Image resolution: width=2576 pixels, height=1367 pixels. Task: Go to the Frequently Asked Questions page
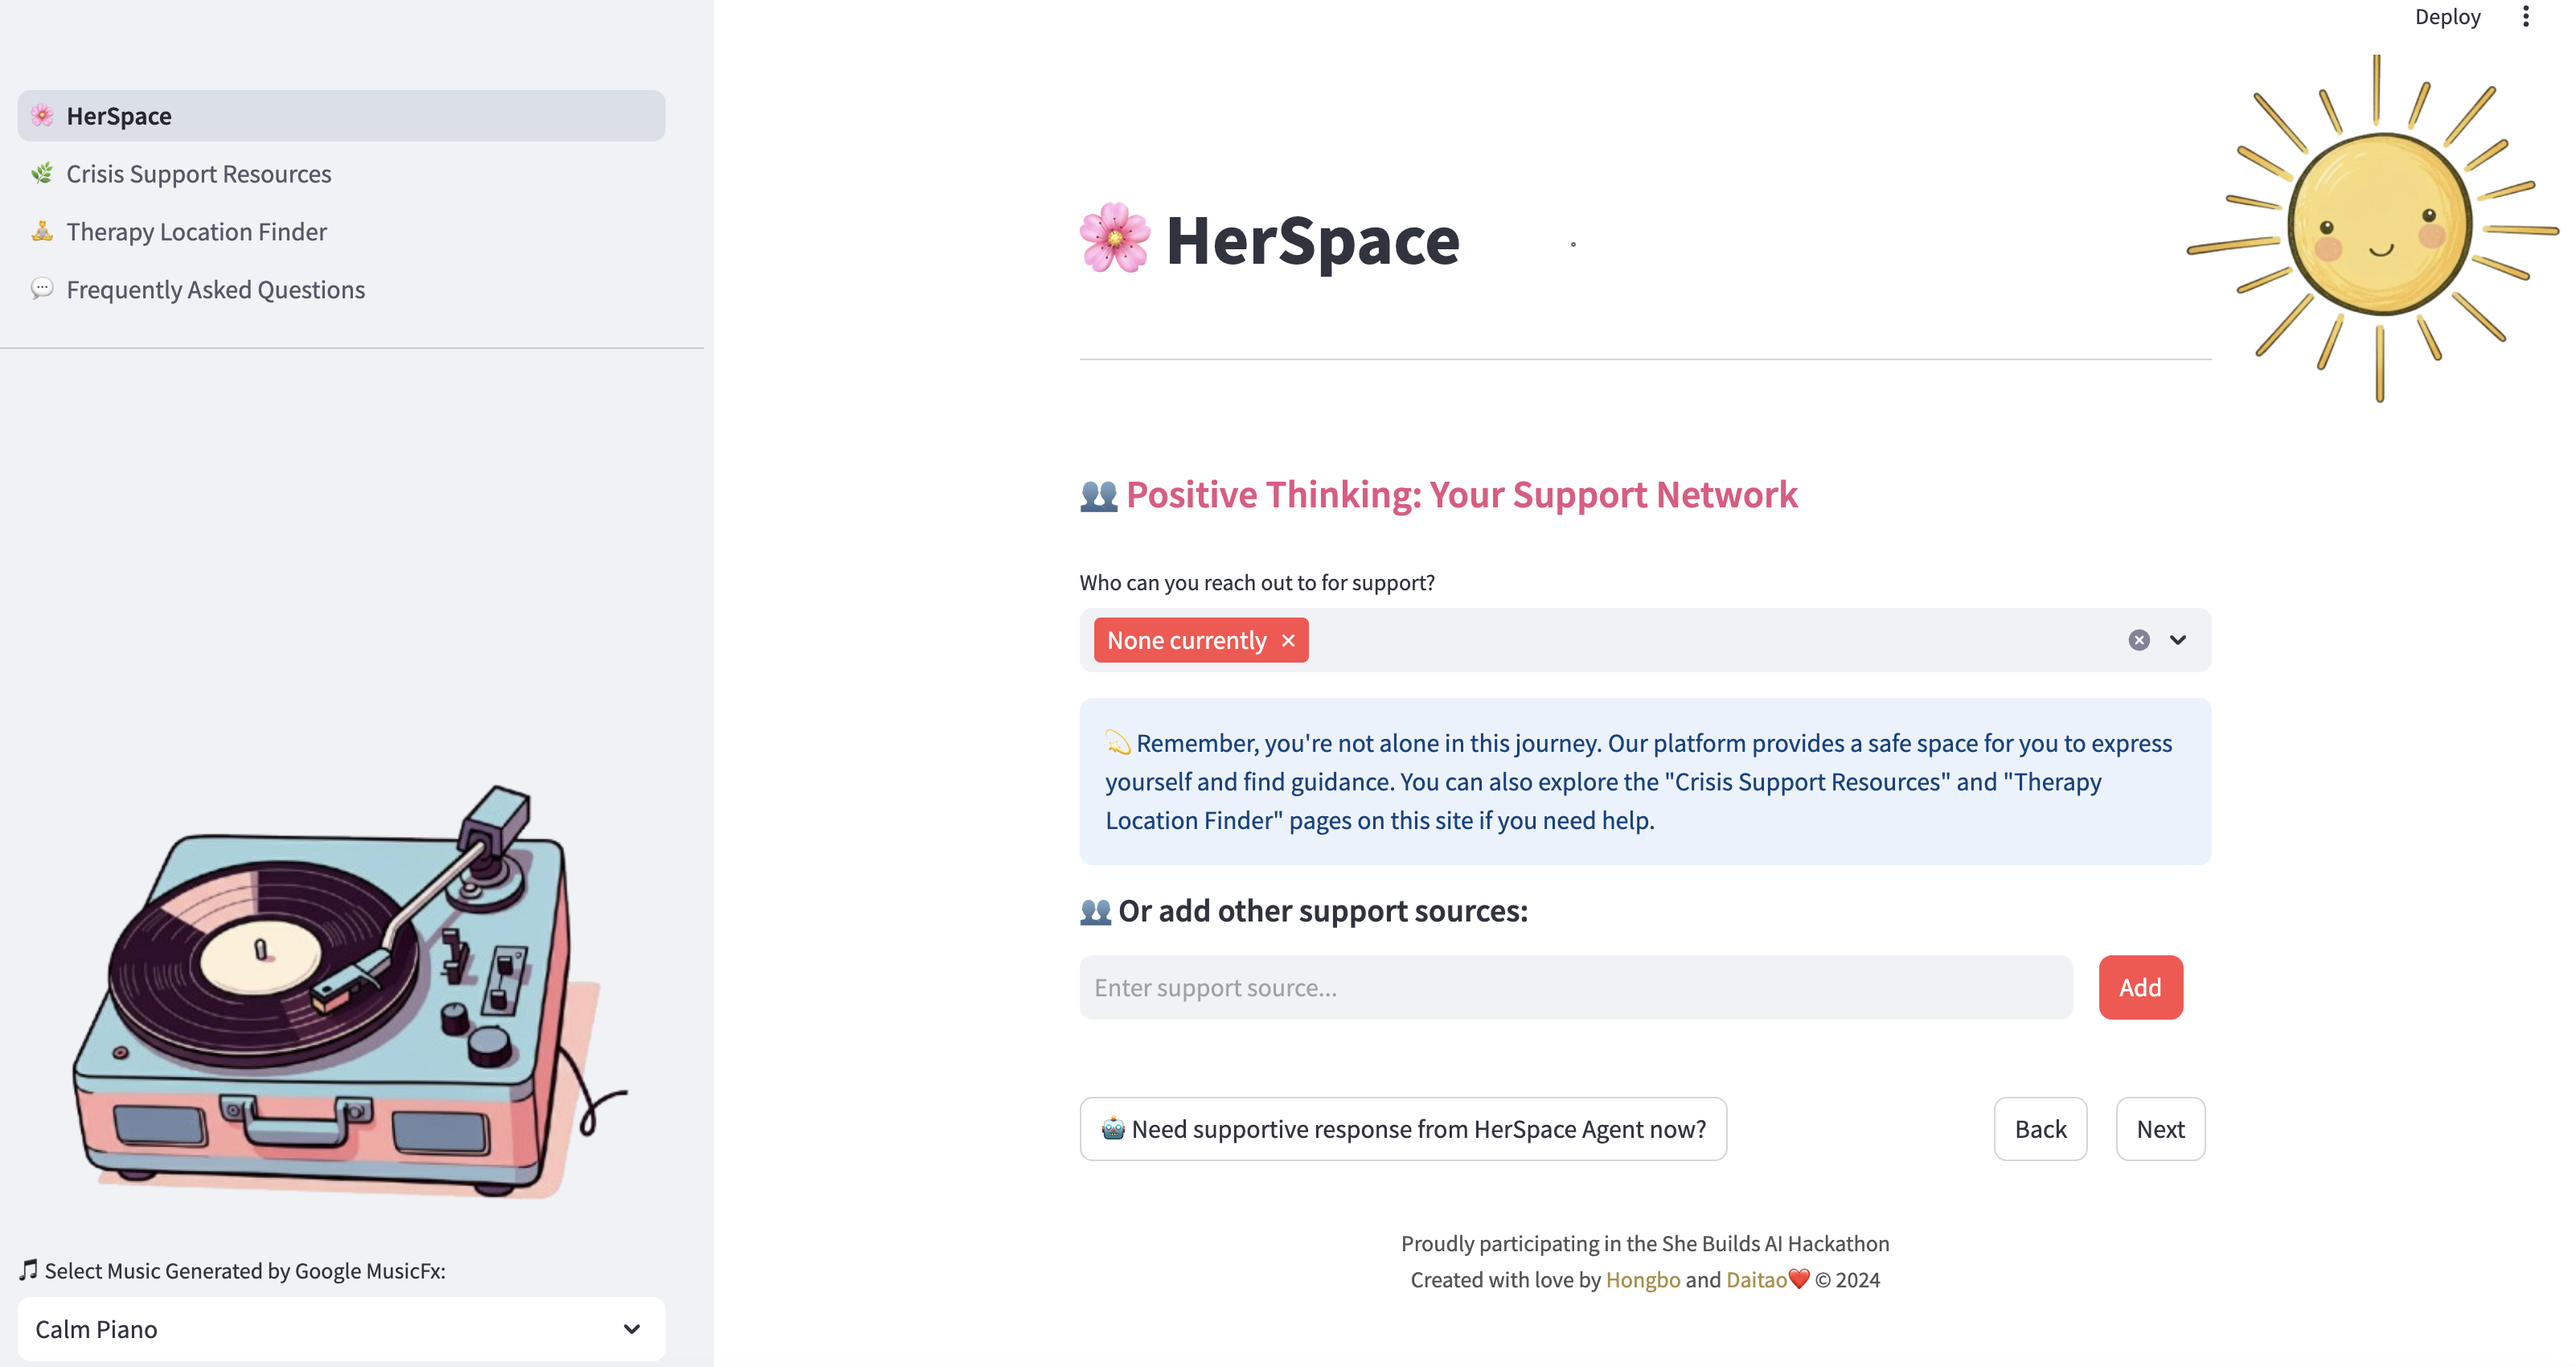(215, 289)
